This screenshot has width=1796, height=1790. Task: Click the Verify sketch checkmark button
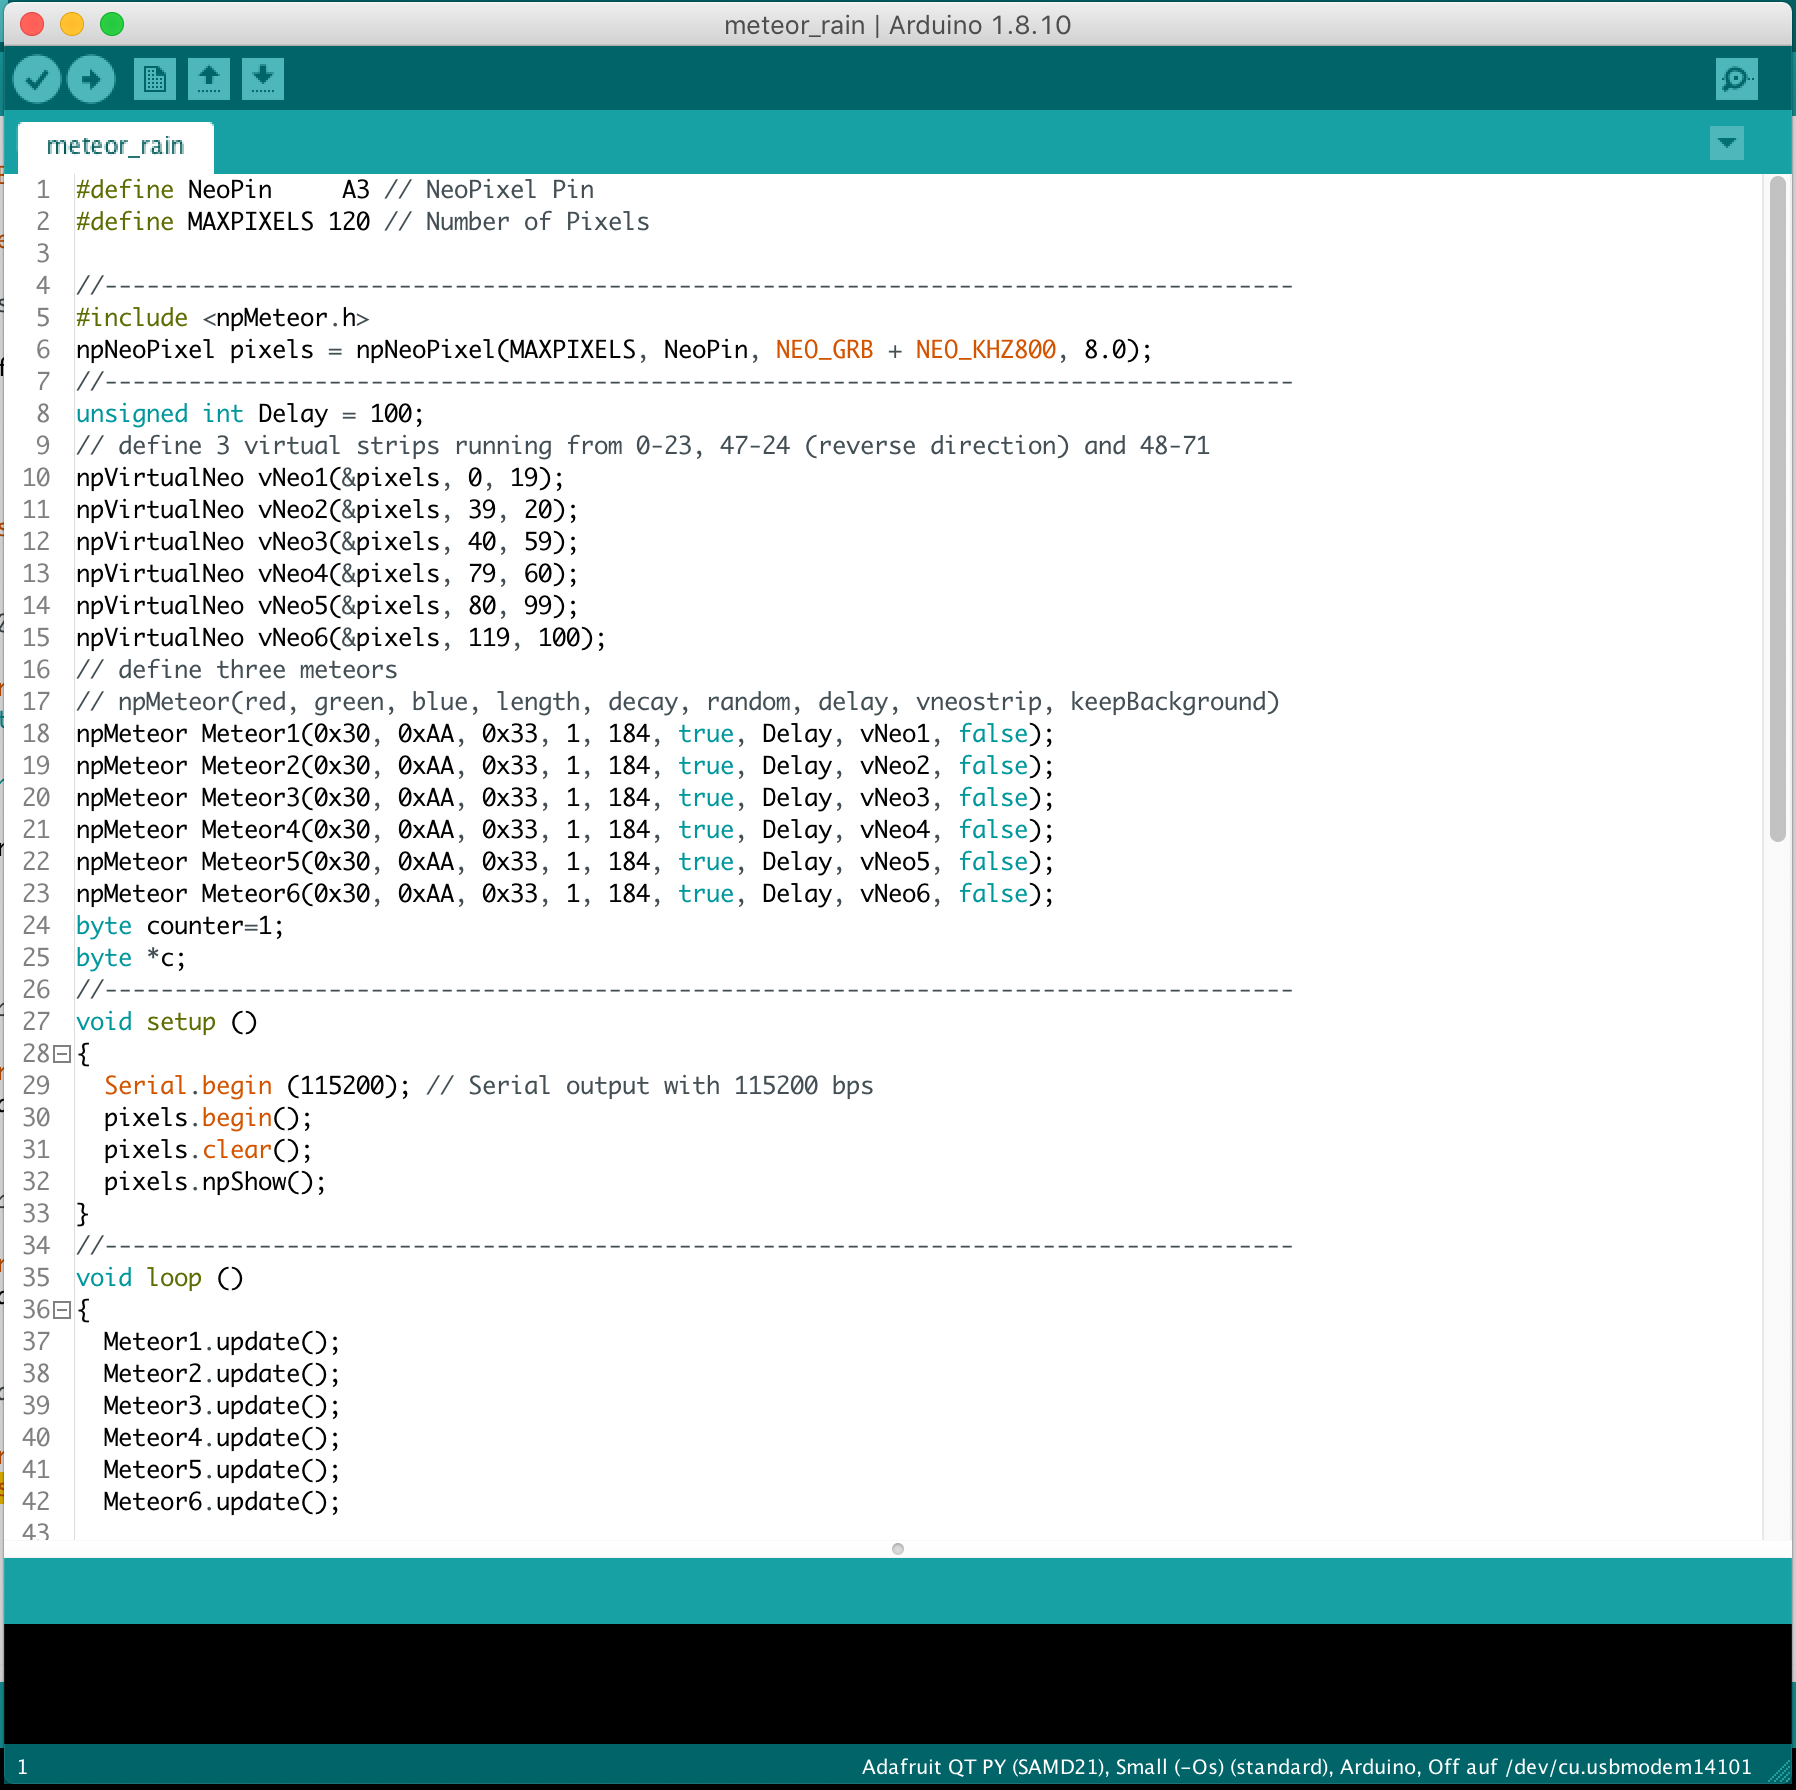(x=37, y=79)
